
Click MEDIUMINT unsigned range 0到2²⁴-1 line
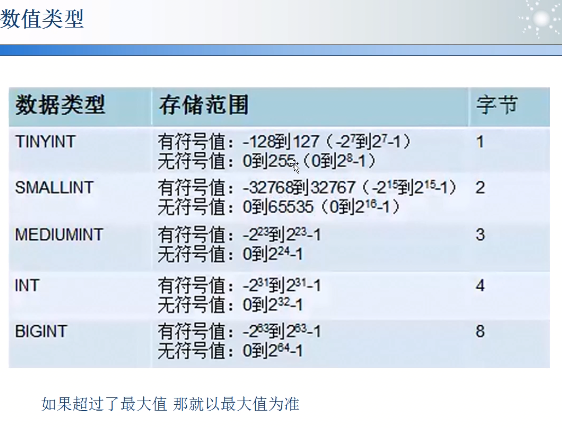tap(230, 254)
